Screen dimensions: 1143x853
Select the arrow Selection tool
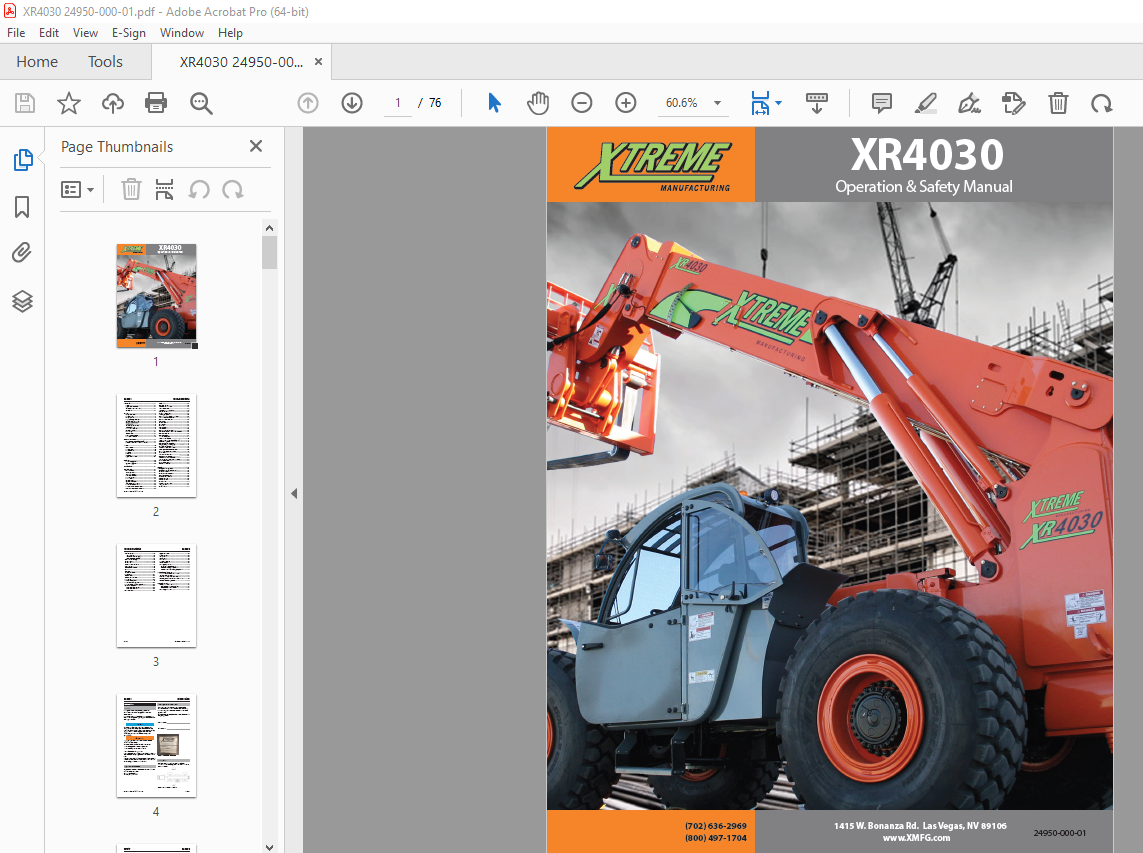(494, 103)
